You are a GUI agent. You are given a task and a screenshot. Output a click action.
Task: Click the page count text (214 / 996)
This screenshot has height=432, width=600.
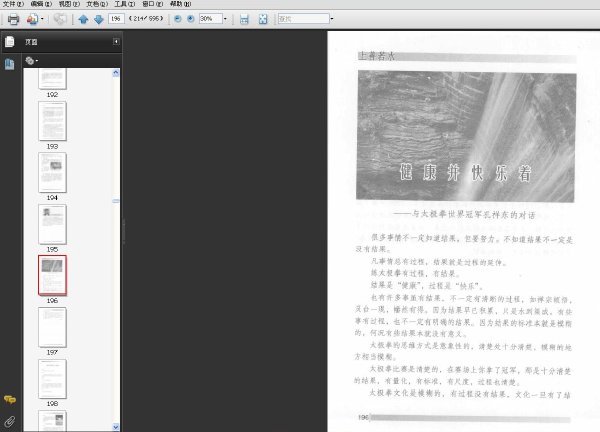[x=146, y=18]
